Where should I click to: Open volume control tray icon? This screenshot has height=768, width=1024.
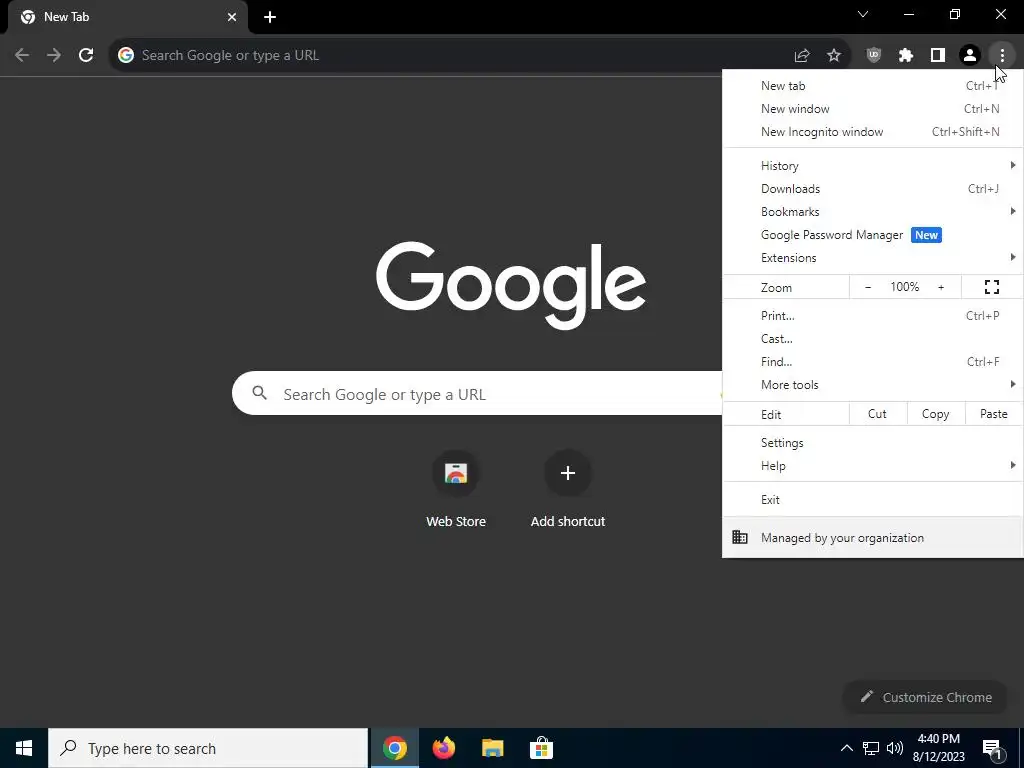point(895,748)
